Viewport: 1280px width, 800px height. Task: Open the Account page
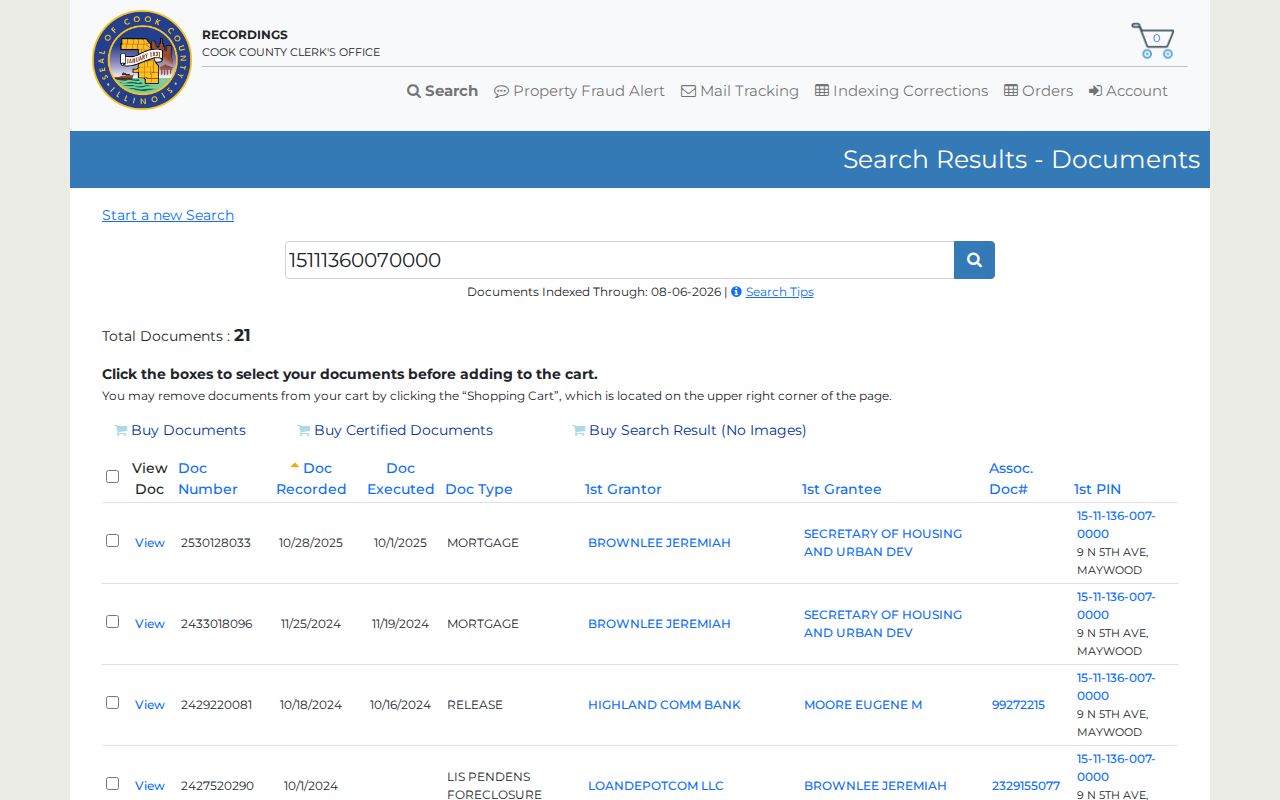coord(1128,91)
